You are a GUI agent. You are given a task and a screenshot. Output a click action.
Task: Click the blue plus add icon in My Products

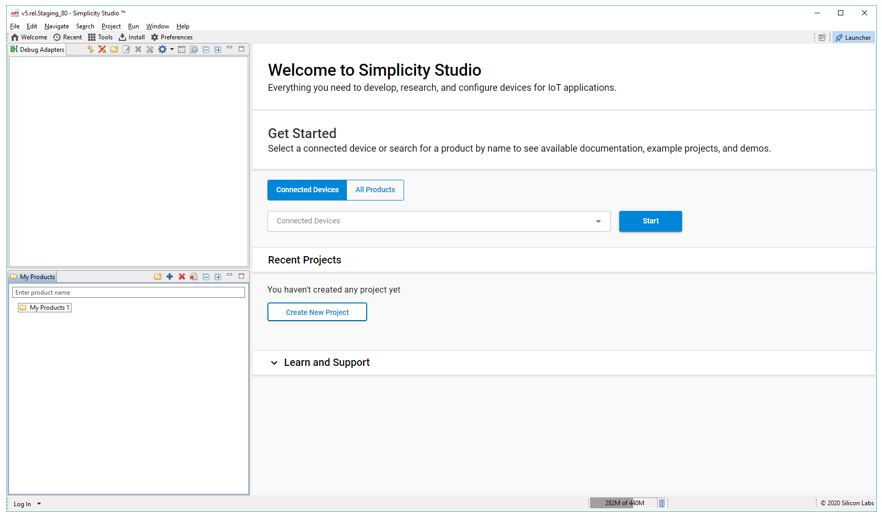click(170, 276)
